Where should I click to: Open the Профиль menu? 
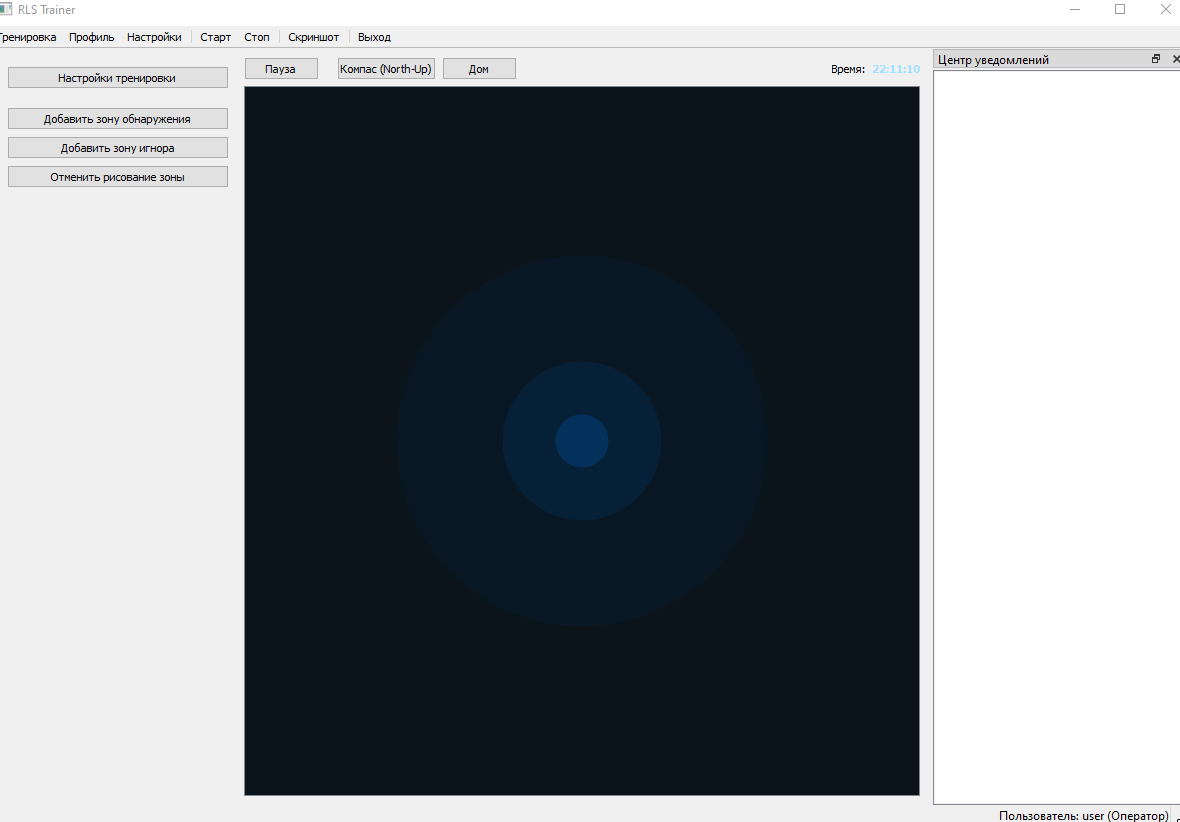tap(92, 37)
